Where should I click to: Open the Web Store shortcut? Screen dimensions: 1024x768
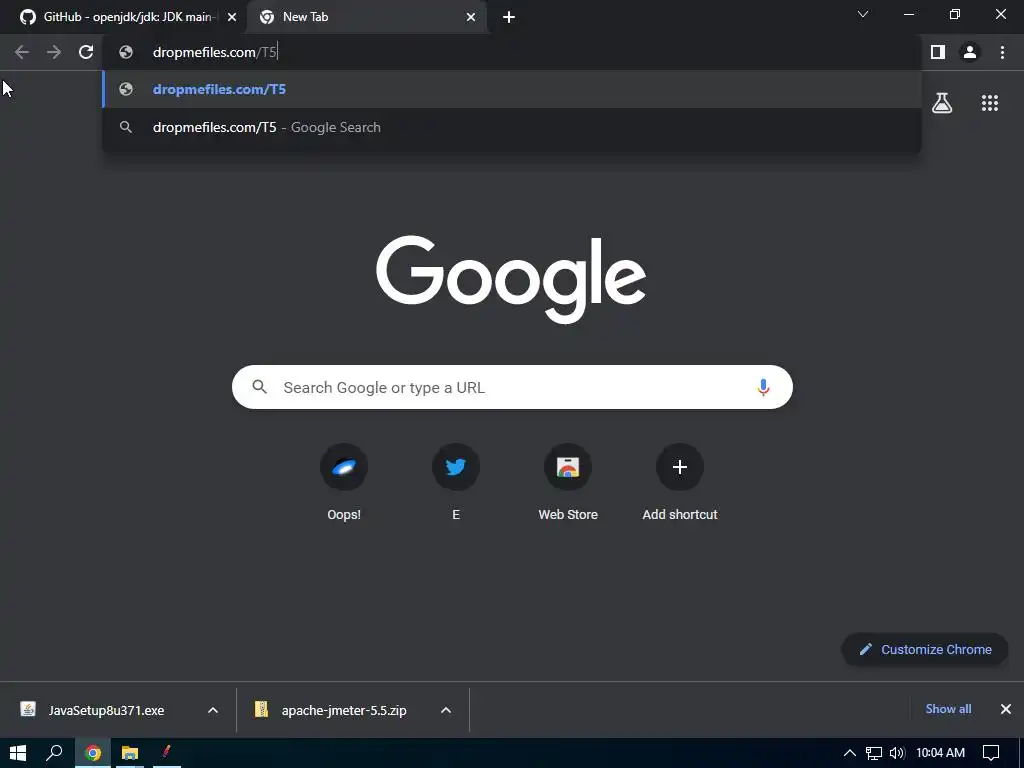568,482
